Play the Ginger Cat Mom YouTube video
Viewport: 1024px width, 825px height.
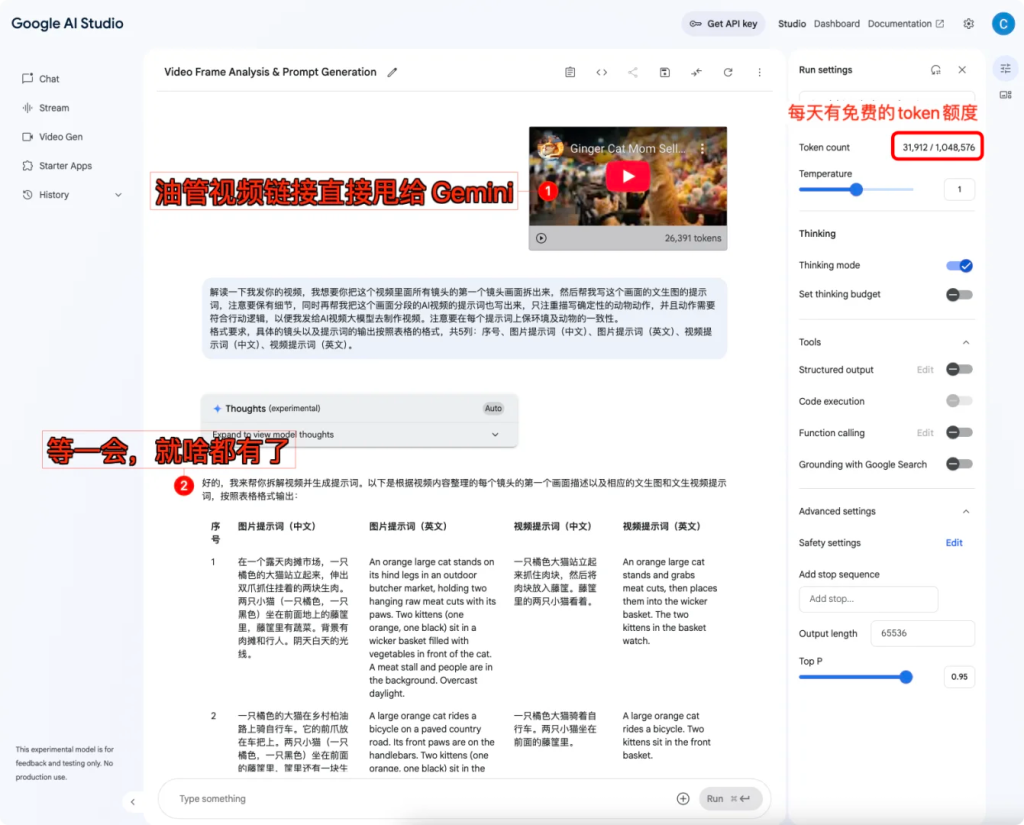pyautogui.click(x=628, y=176)
